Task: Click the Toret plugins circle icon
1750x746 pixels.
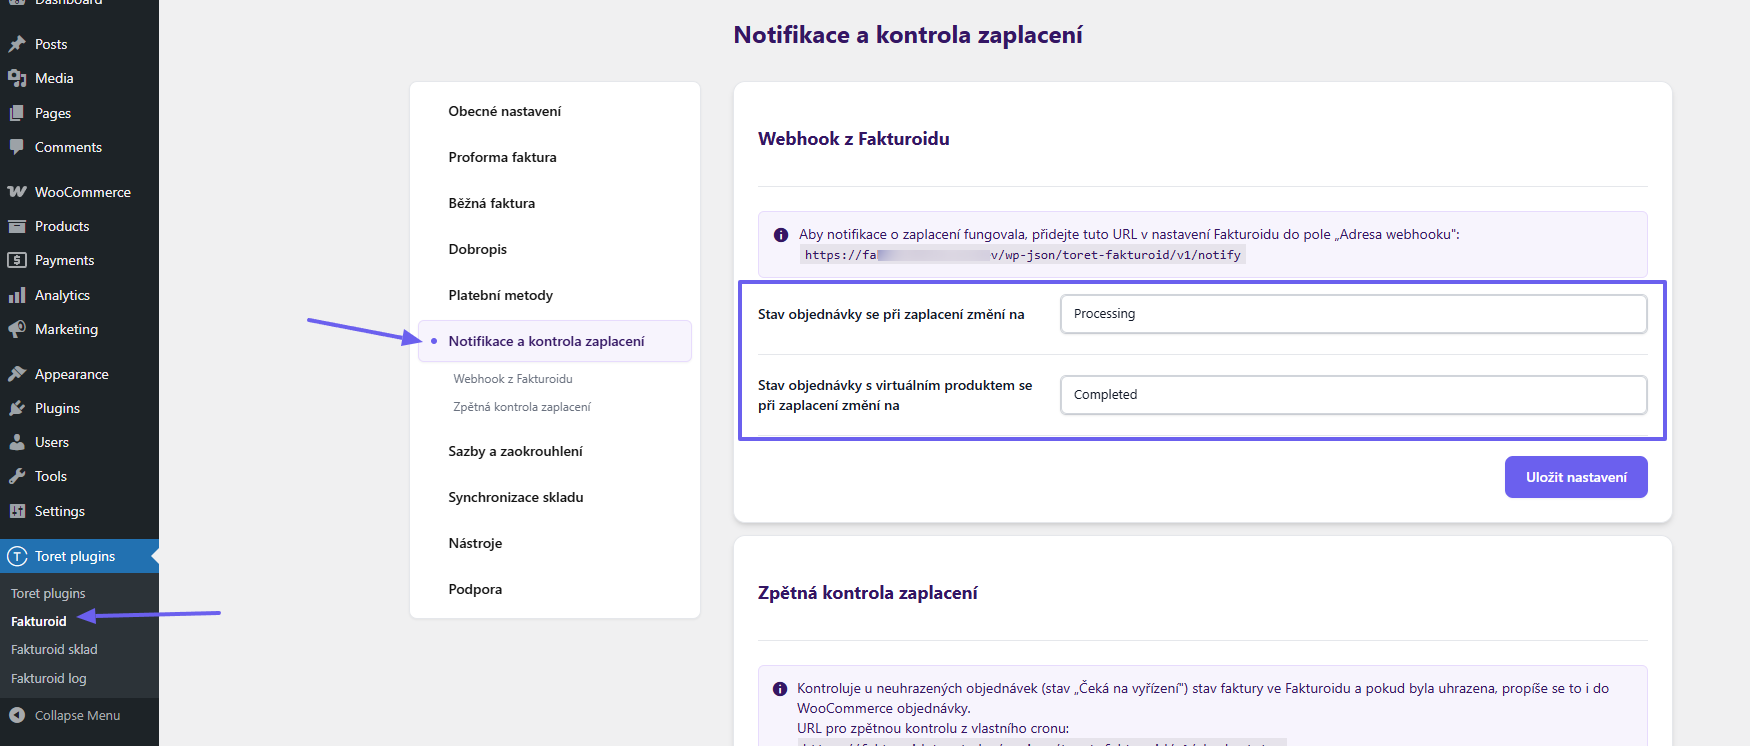Action: pyautogui.click(x=17, y=556)
